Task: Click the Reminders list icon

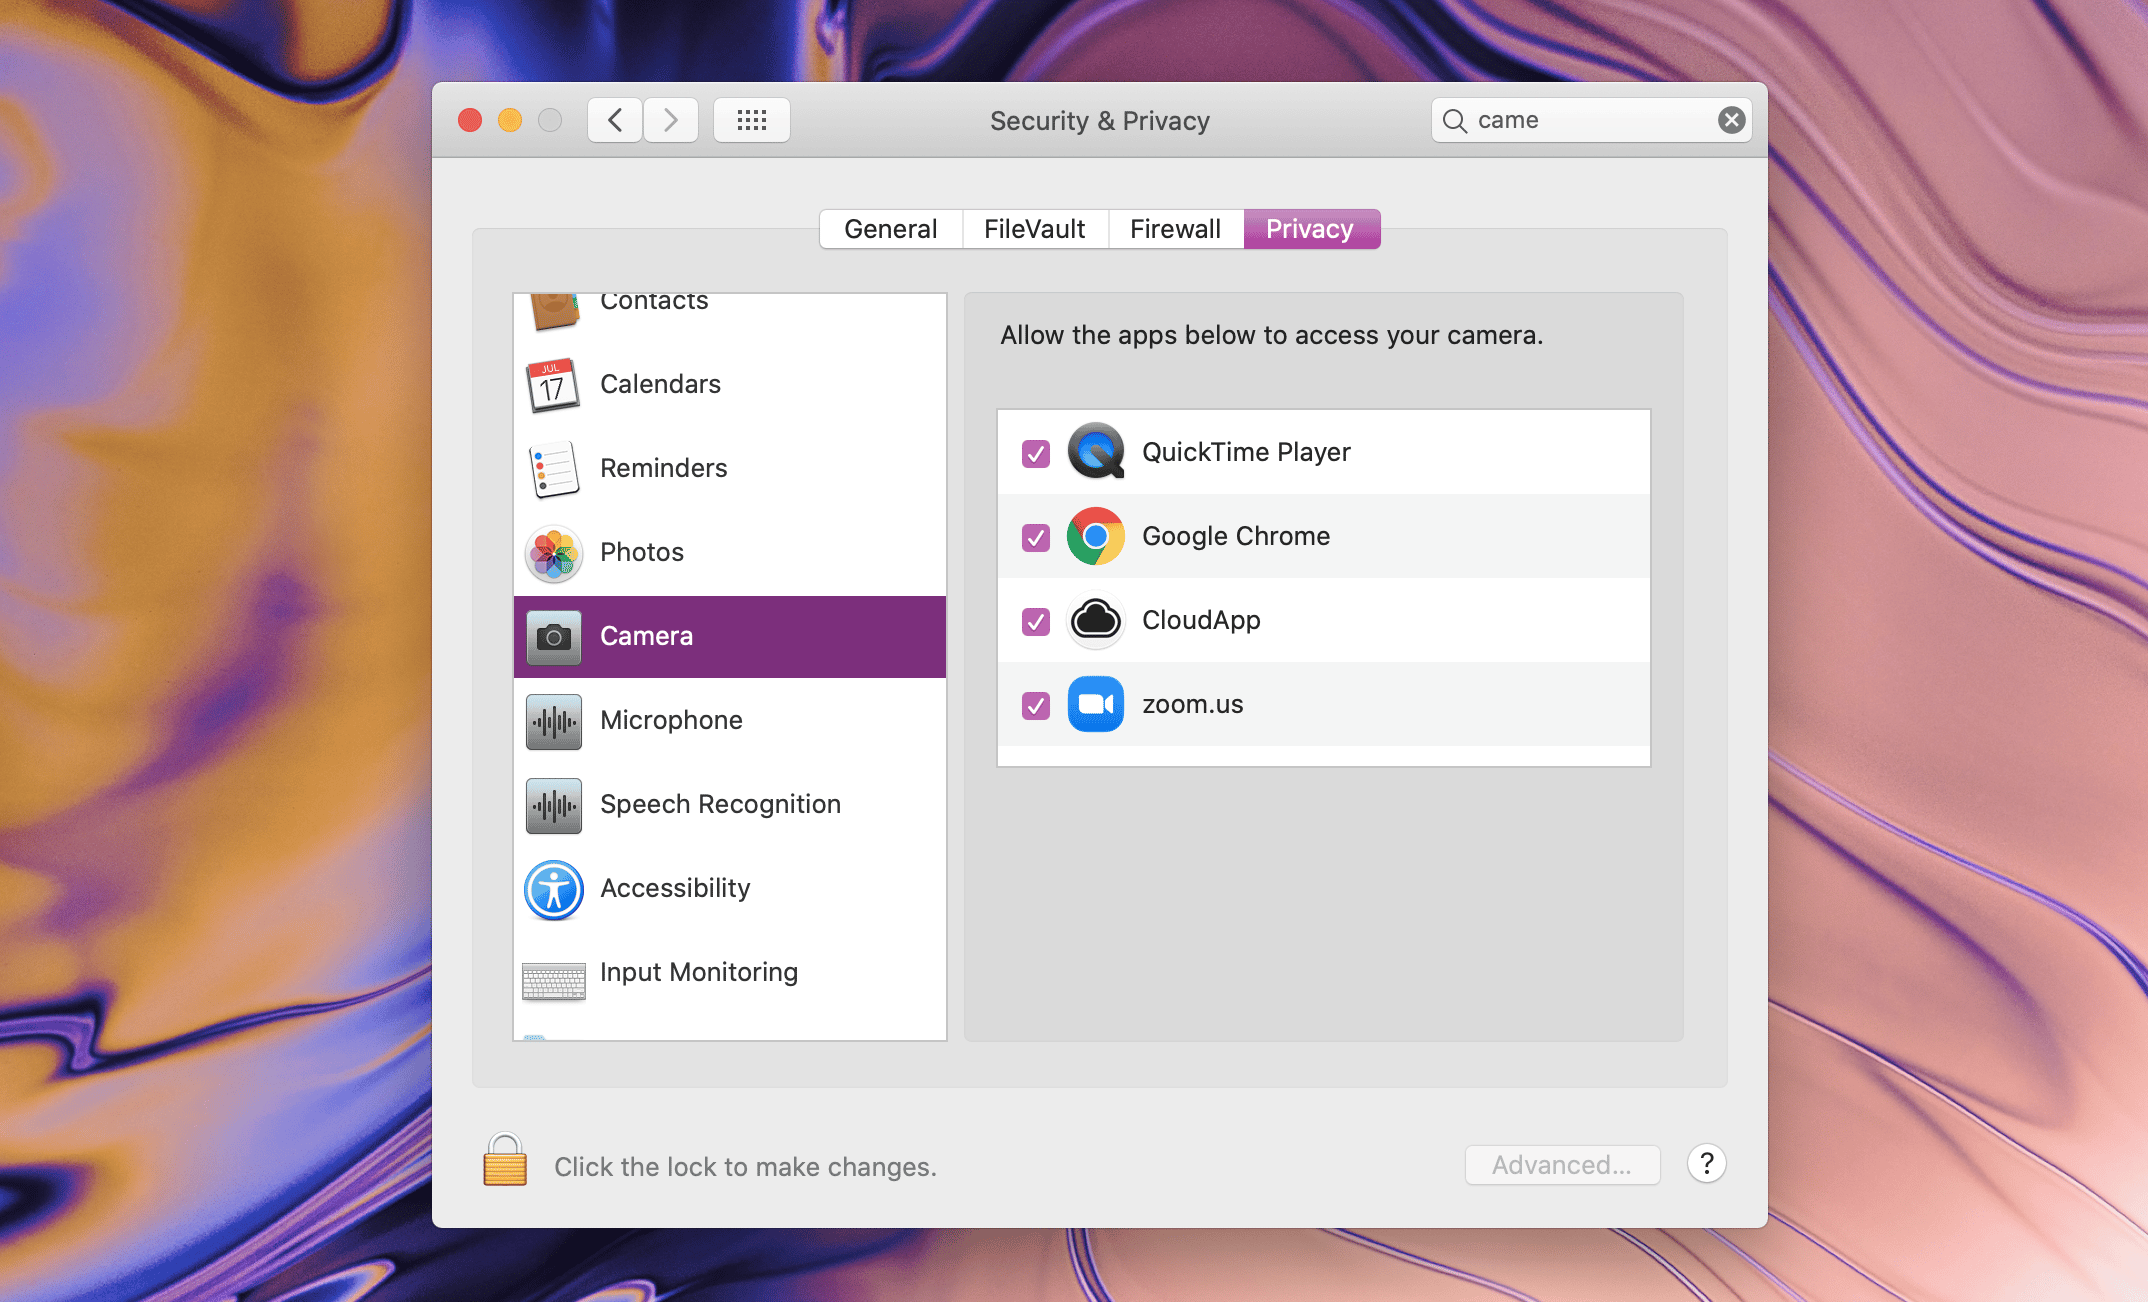Action: pos(553,469)
